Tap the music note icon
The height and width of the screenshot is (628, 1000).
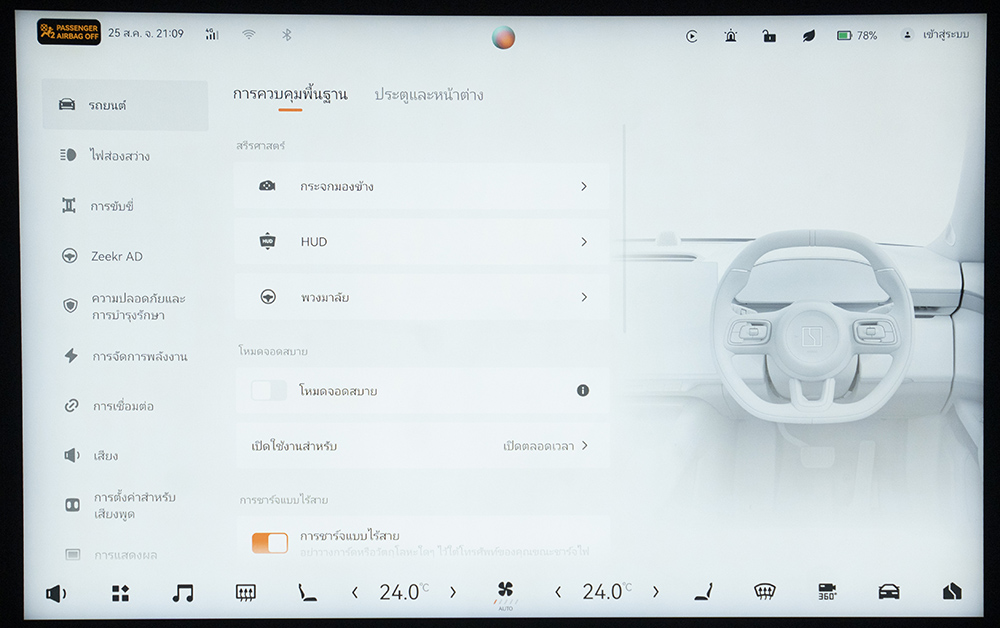click(182, 593)
